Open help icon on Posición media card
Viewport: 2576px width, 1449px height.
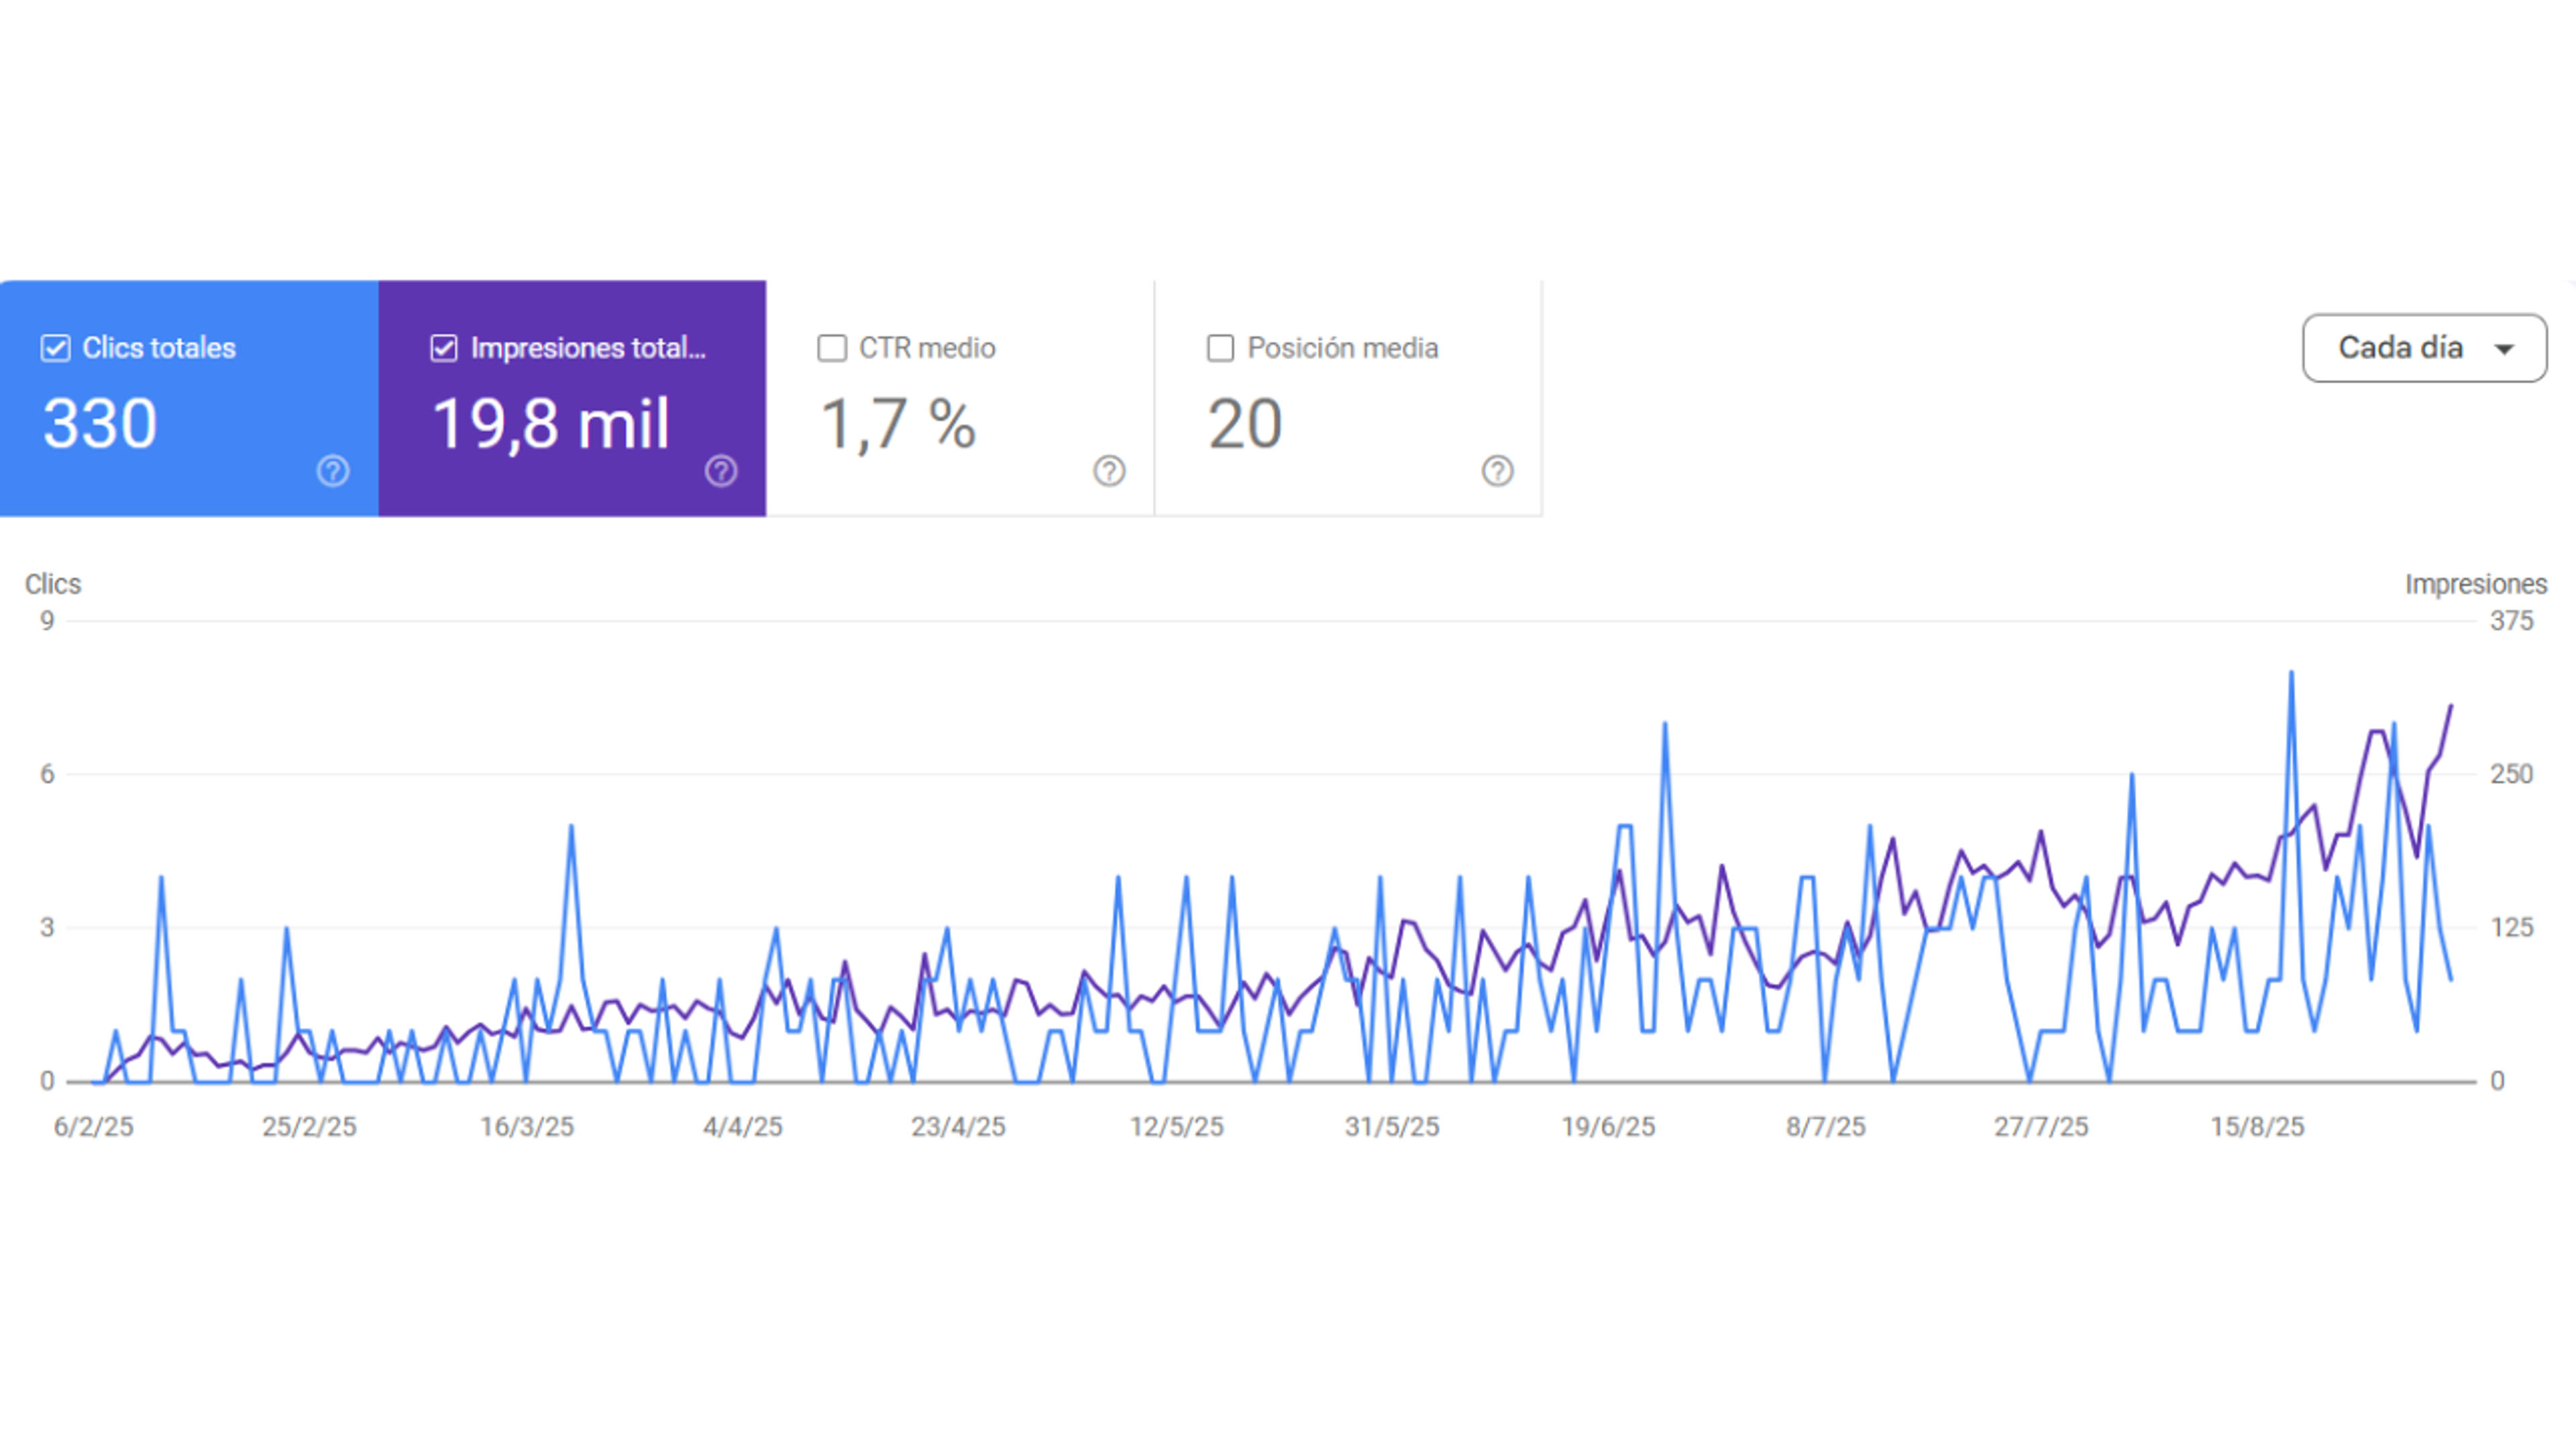[x=1497, y=471]
